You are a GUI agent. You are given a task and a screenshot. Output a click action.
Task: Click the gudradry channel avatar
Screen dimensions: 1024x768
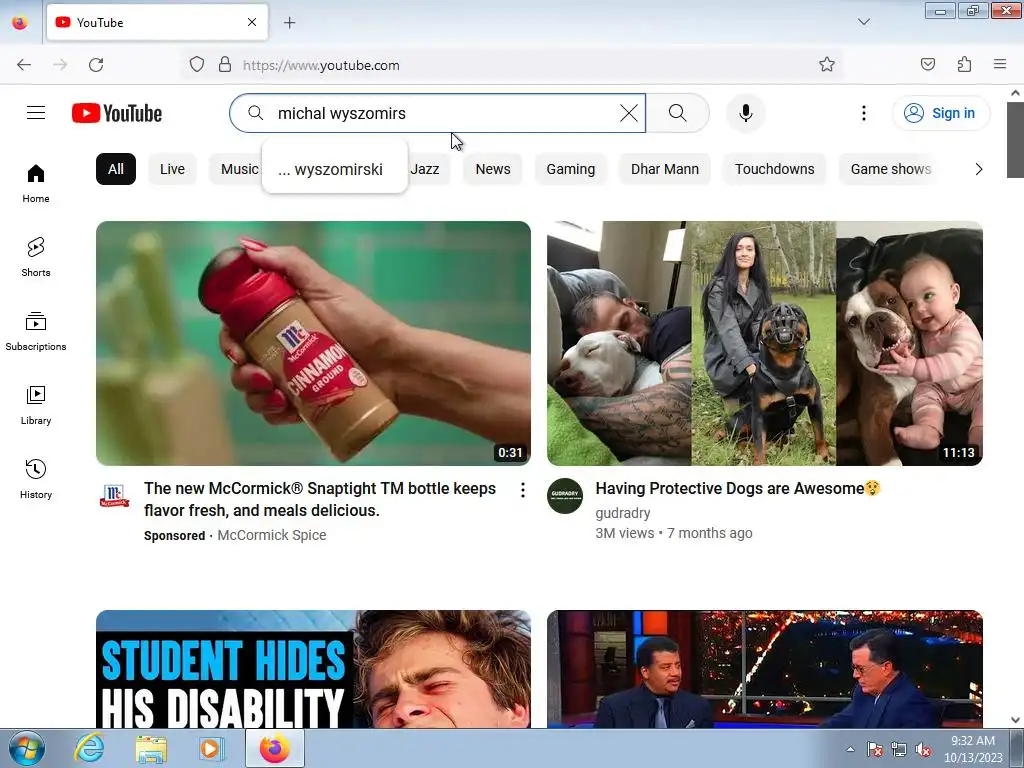point(565,496)
